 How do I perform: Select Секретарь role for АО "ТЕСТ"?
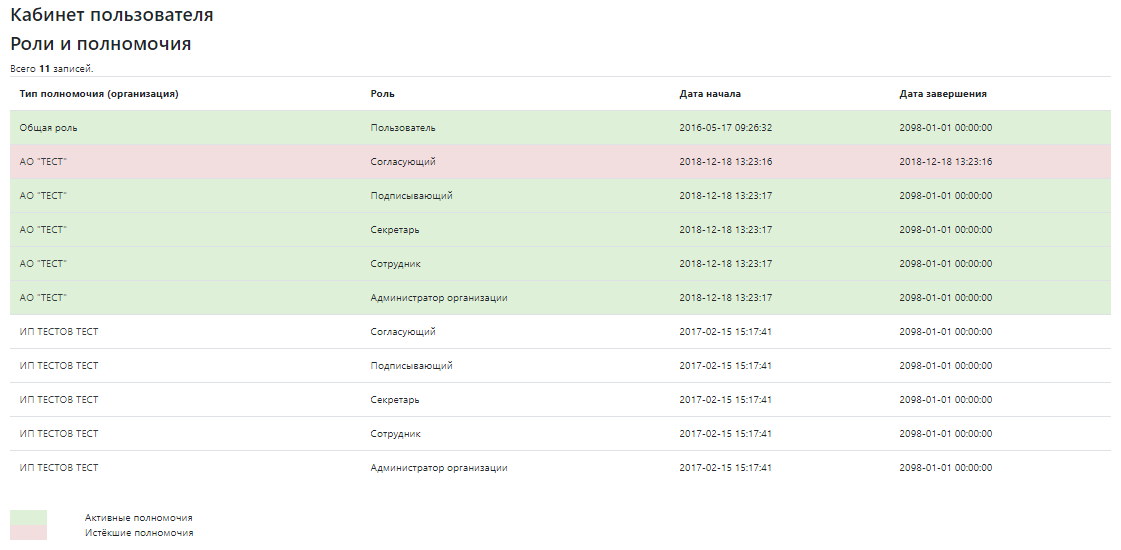(394, 230)
